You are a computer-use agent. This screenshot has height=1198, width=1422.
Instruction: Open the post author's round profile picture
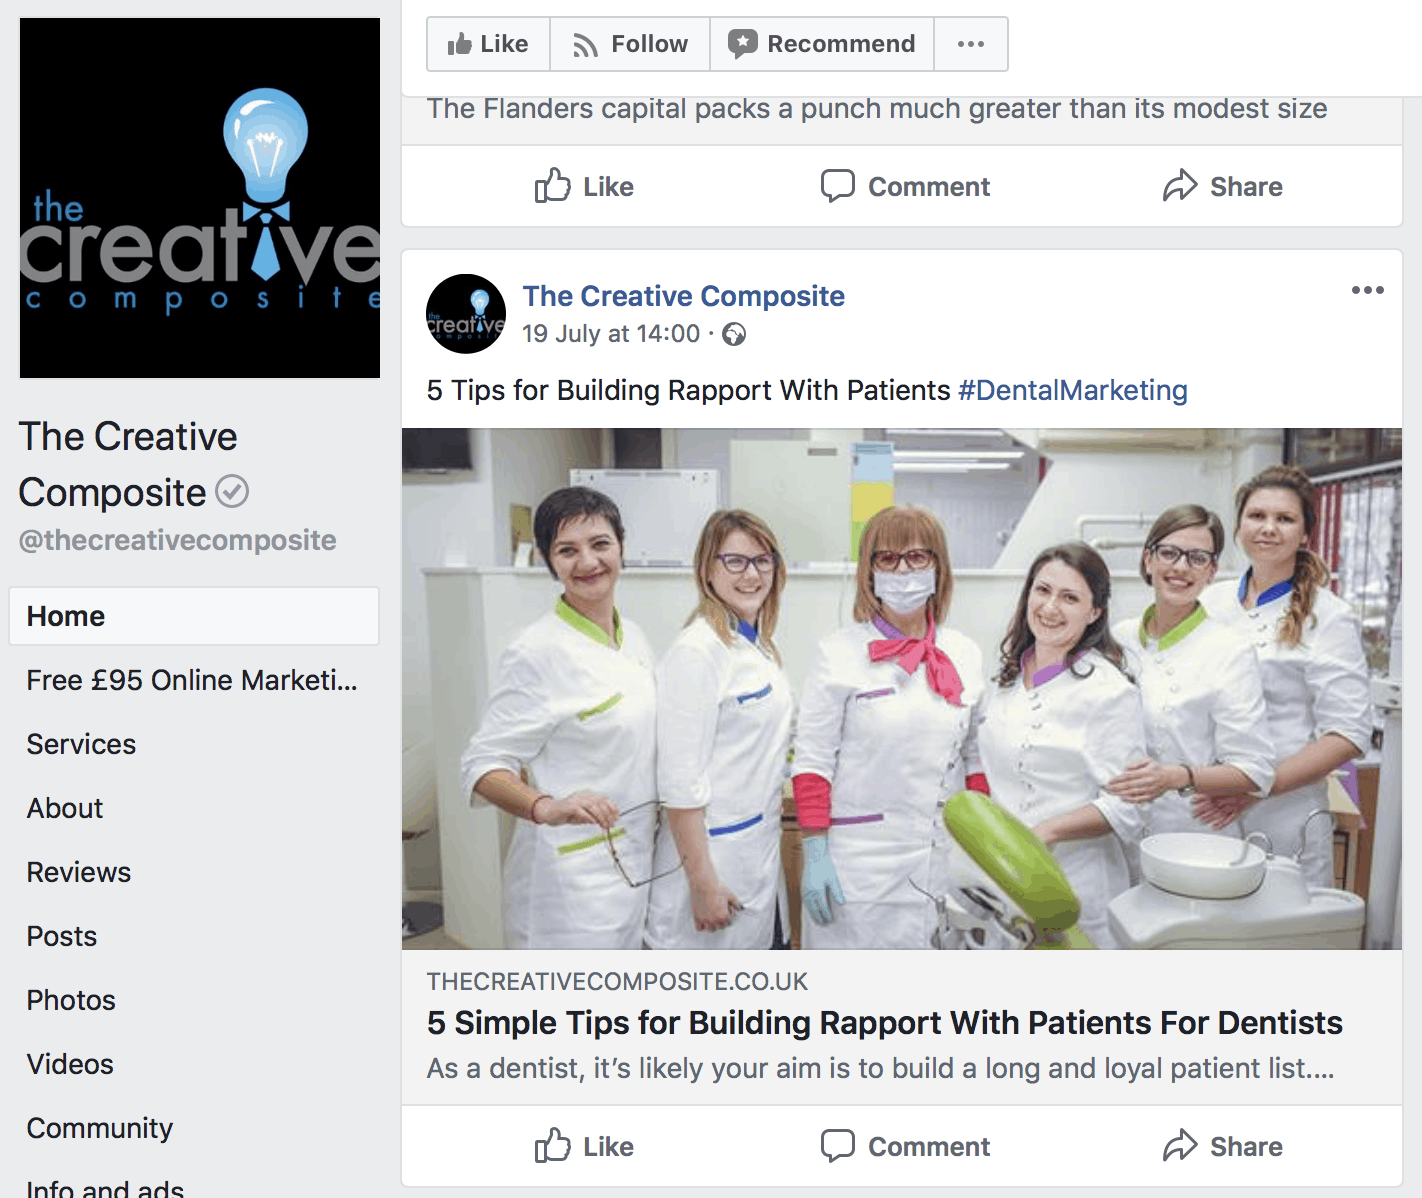tap(466, 314)
